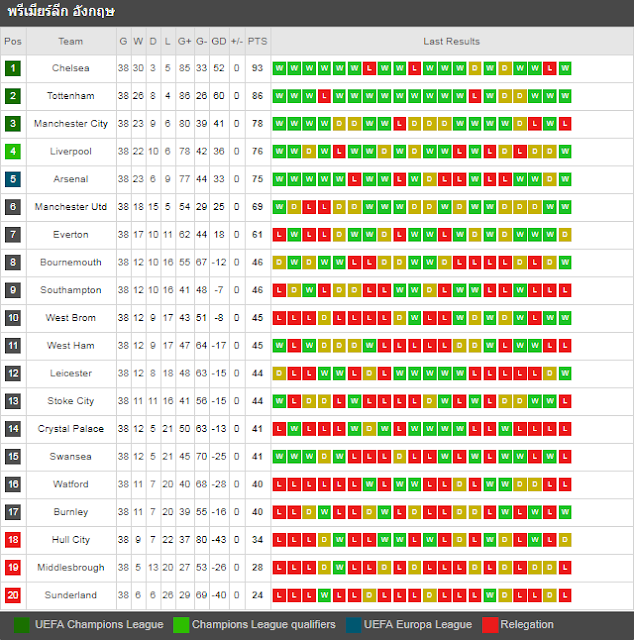Click the UEFA Champions League legend label
Screen dimensions: 634x640
[x=99, y=624]
